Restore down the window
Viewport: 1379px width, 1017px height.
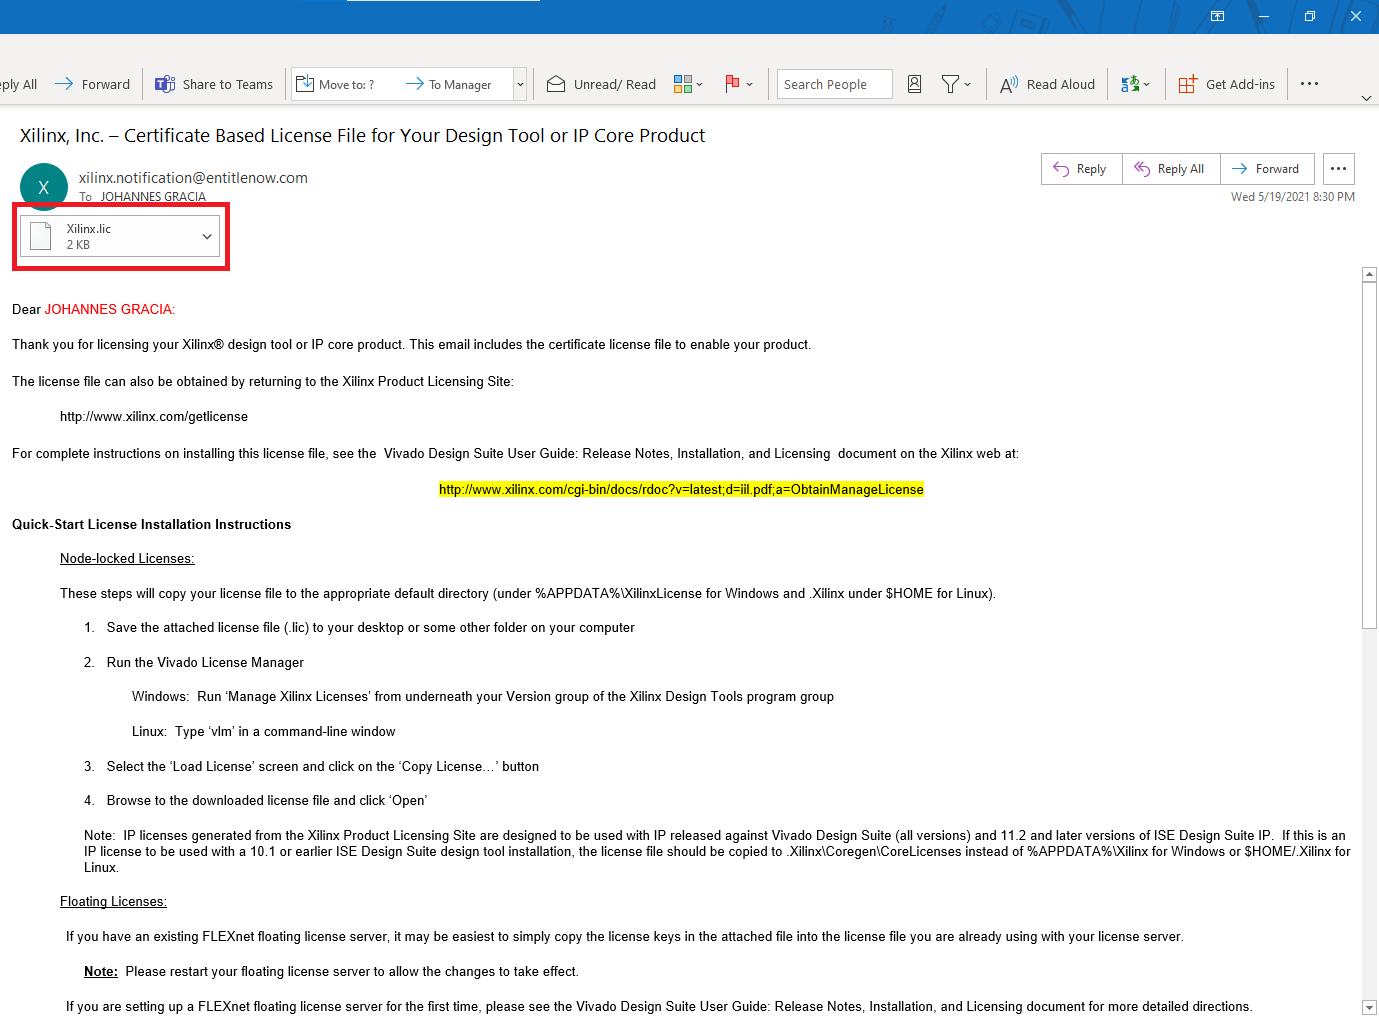point(1309,16)
